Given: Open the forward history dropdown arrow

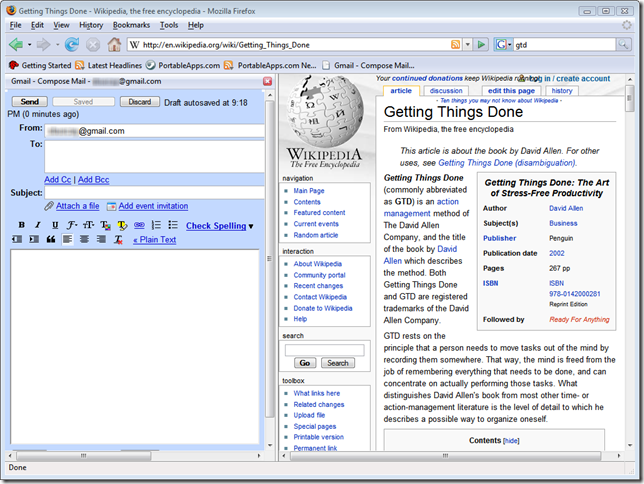Looking at the screenshot, I should pos(57,44).
